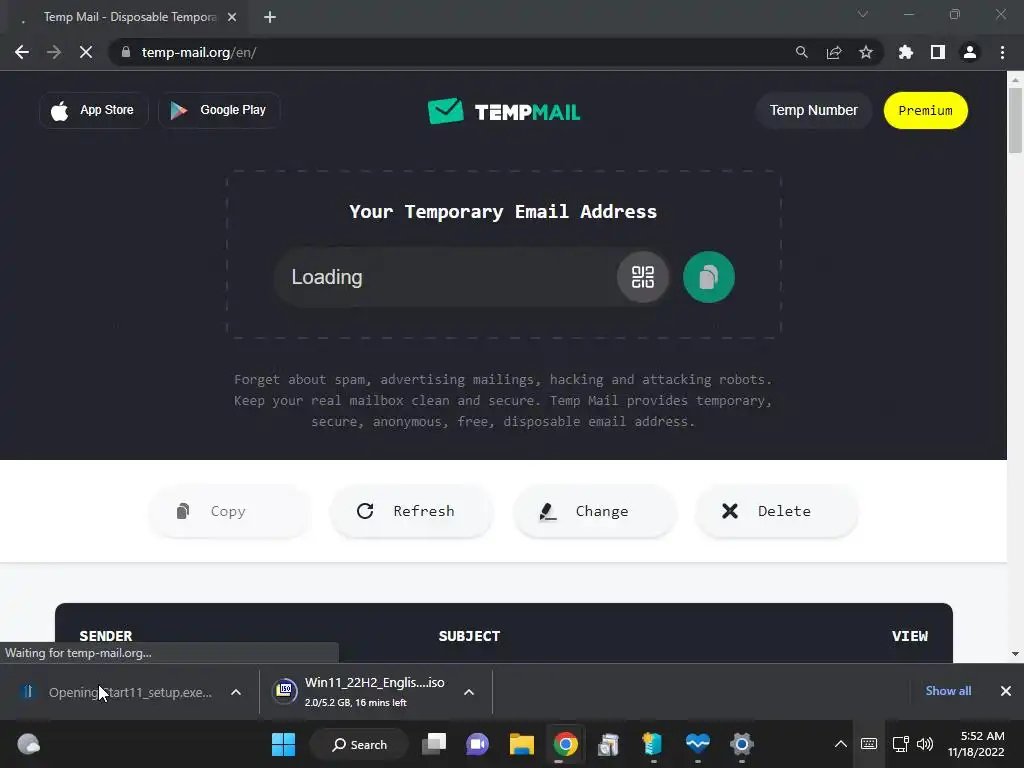Click Change to edit email address

[594, 511]
